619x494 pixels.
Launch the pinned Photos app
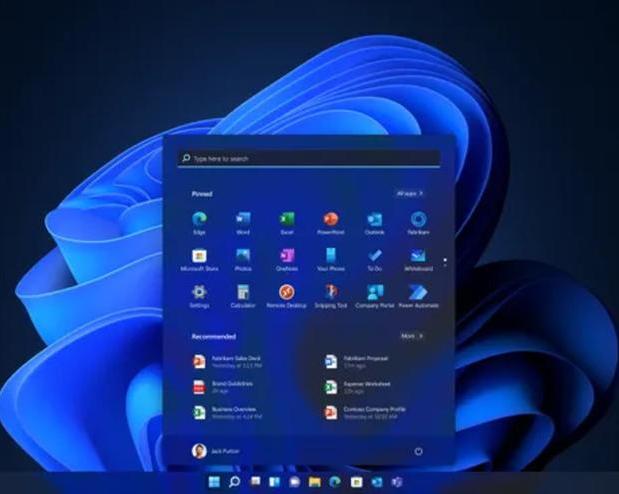(243, 259)
